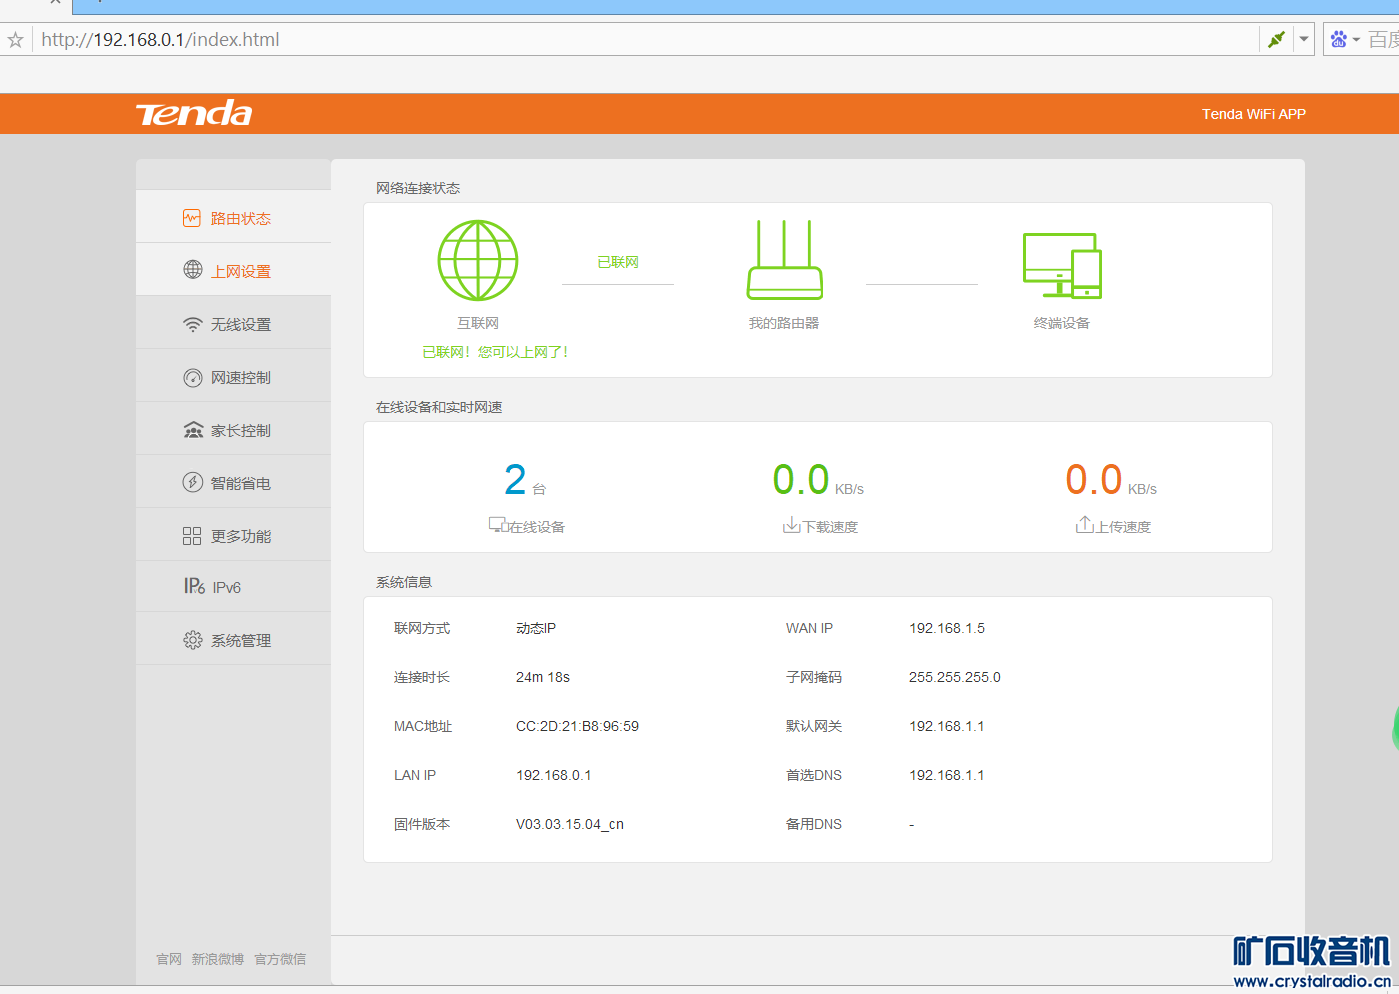Viewport: 1399px width, 994px height.
Task: Open the 网速控制 menu item
Action: [x=233, y=377]
